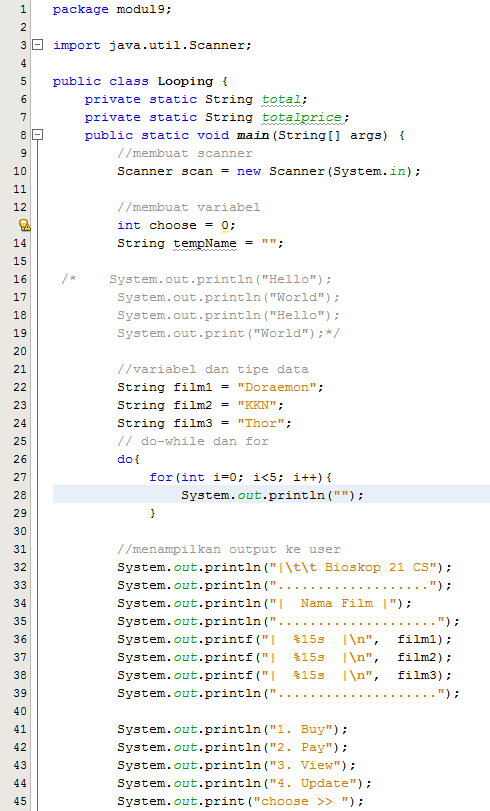Click the printf line with film3
This screenshot has height=811, width=490.
(x=285, y=675)
